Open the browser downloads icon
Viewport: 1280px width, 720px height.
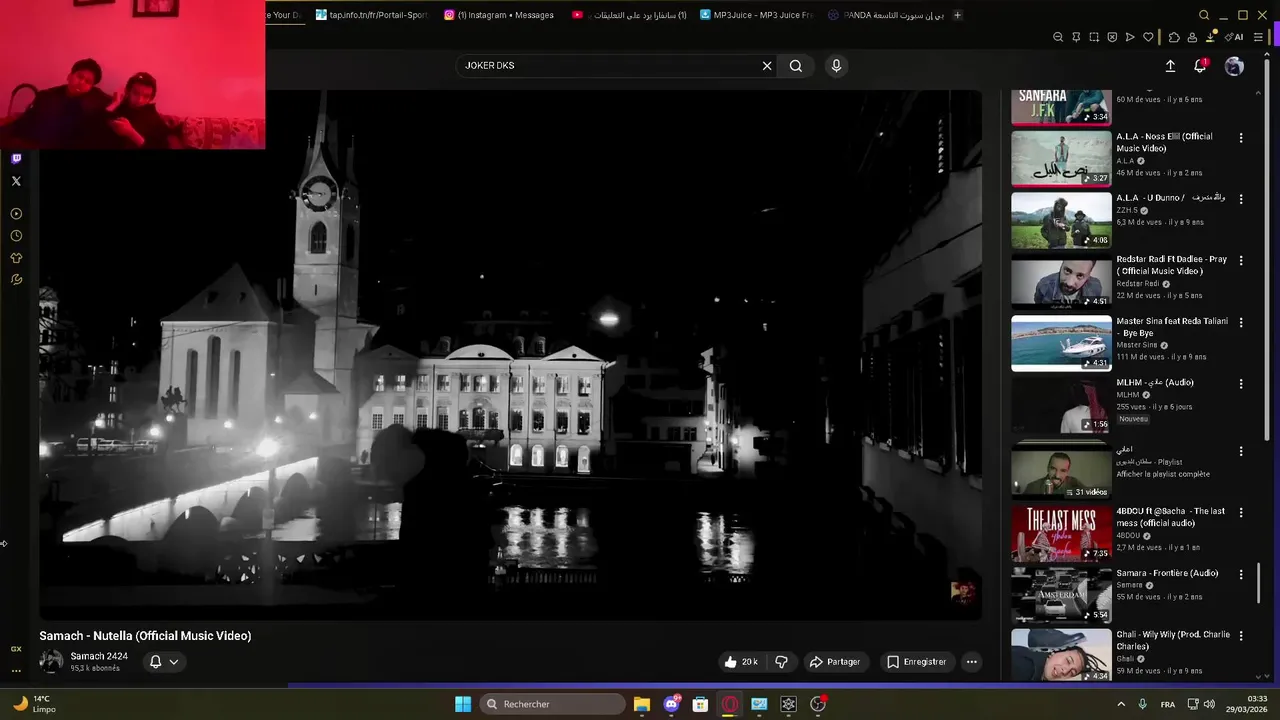pos(1212,37)
